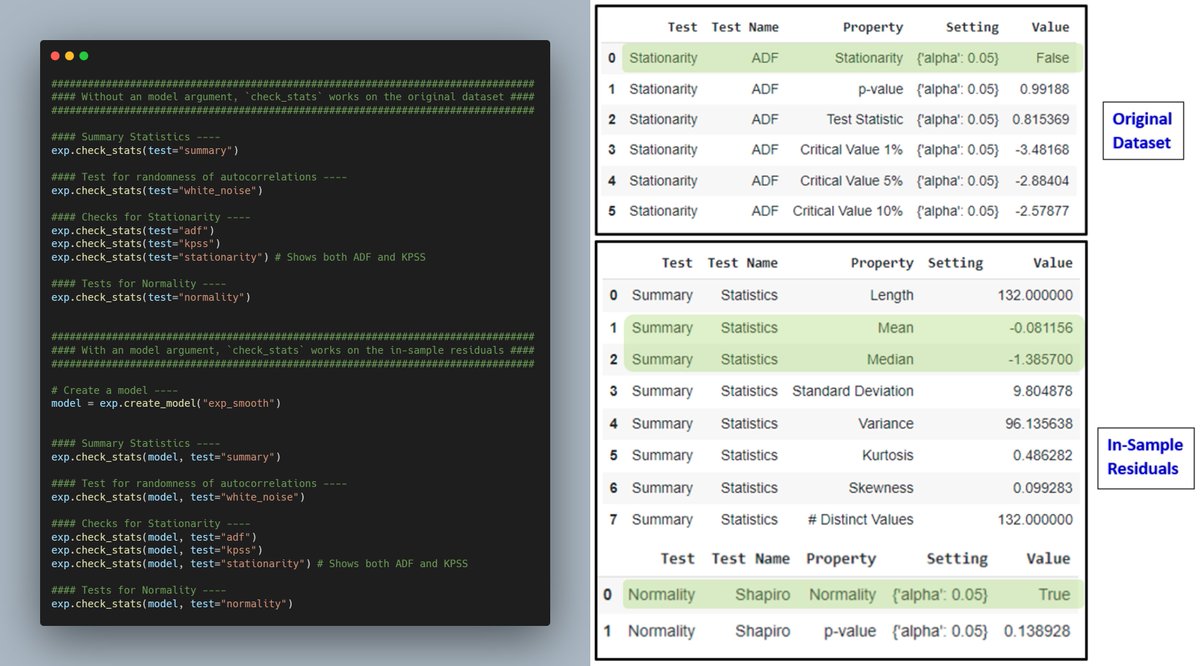Image resolution: width=1200 pixels, height=666 pixels.
Task: Click the ADF Stationarity value "False"
Action: tap(1052, 58)
